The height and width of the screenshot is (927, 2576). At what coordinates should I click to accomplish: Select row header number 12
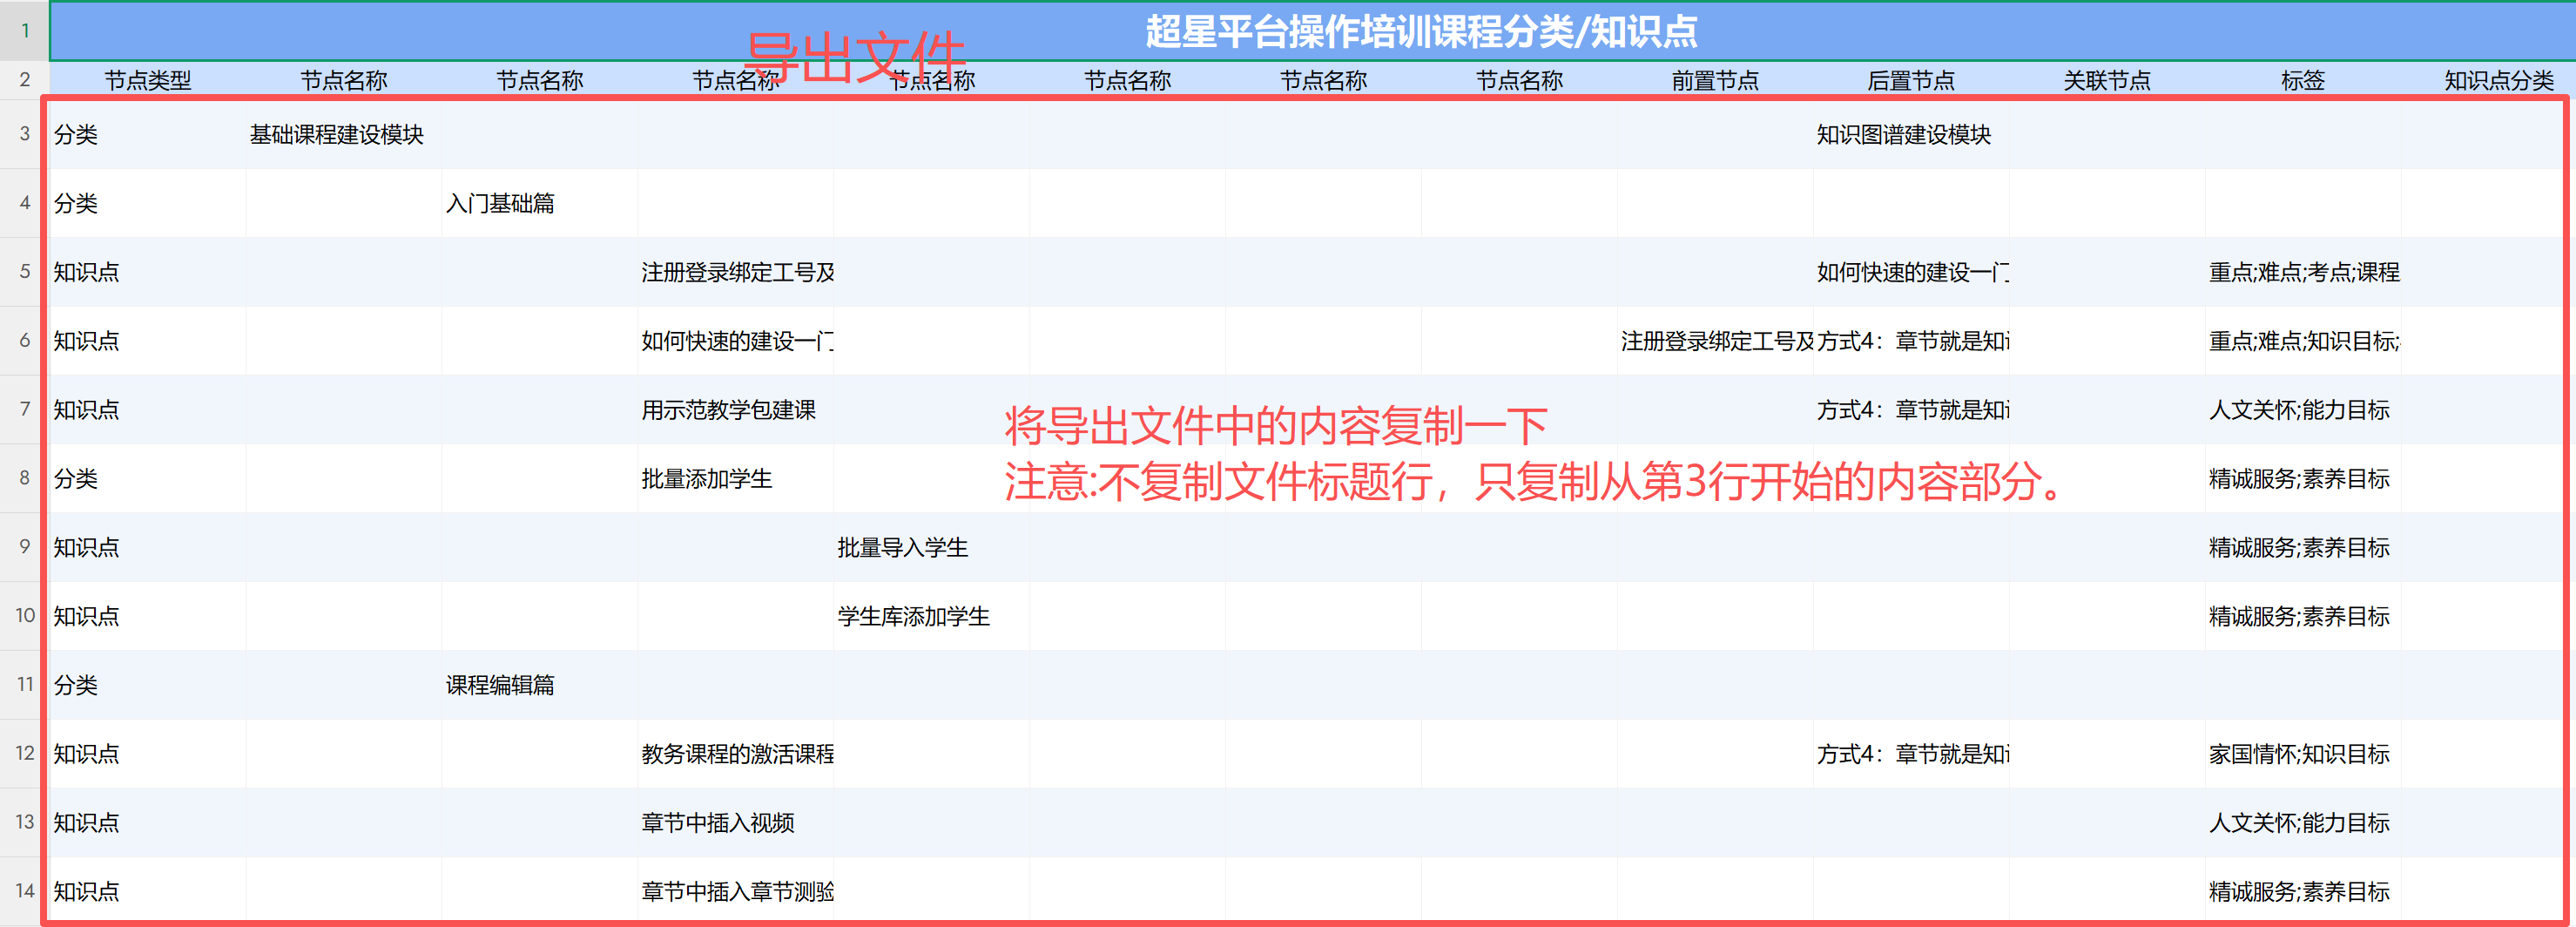(x=25, y=753)
